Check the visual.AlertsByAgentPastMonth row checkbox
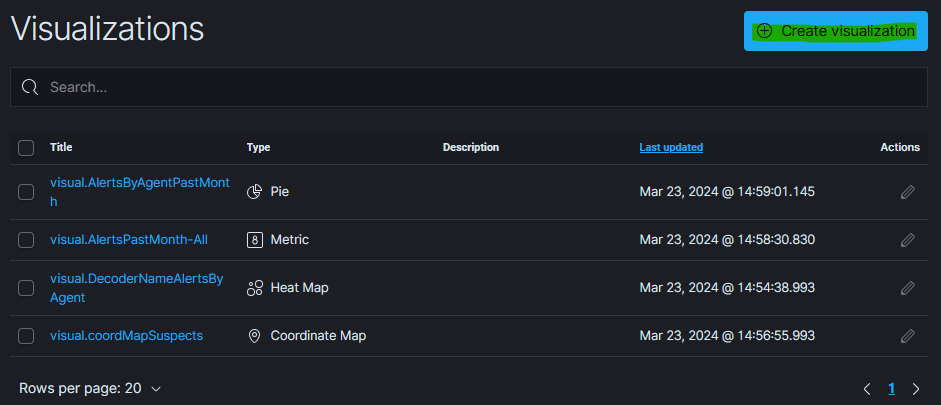Image resolution: width=941 pixels, height=405 pixels. pyautogui.click(x=26, y=192)
